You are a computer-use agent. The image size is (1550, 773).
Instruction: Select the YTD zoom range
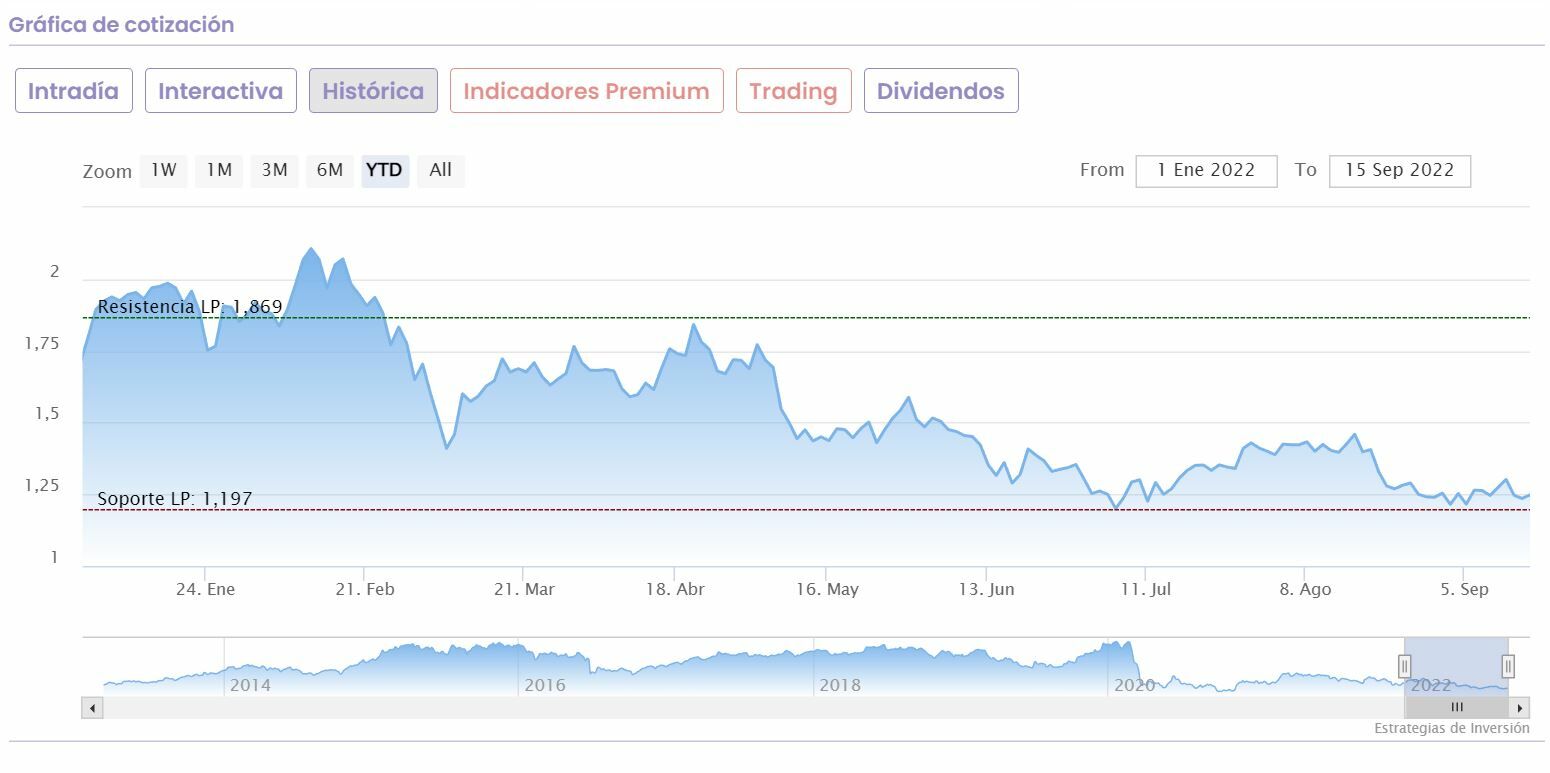[x=384, y=170]
